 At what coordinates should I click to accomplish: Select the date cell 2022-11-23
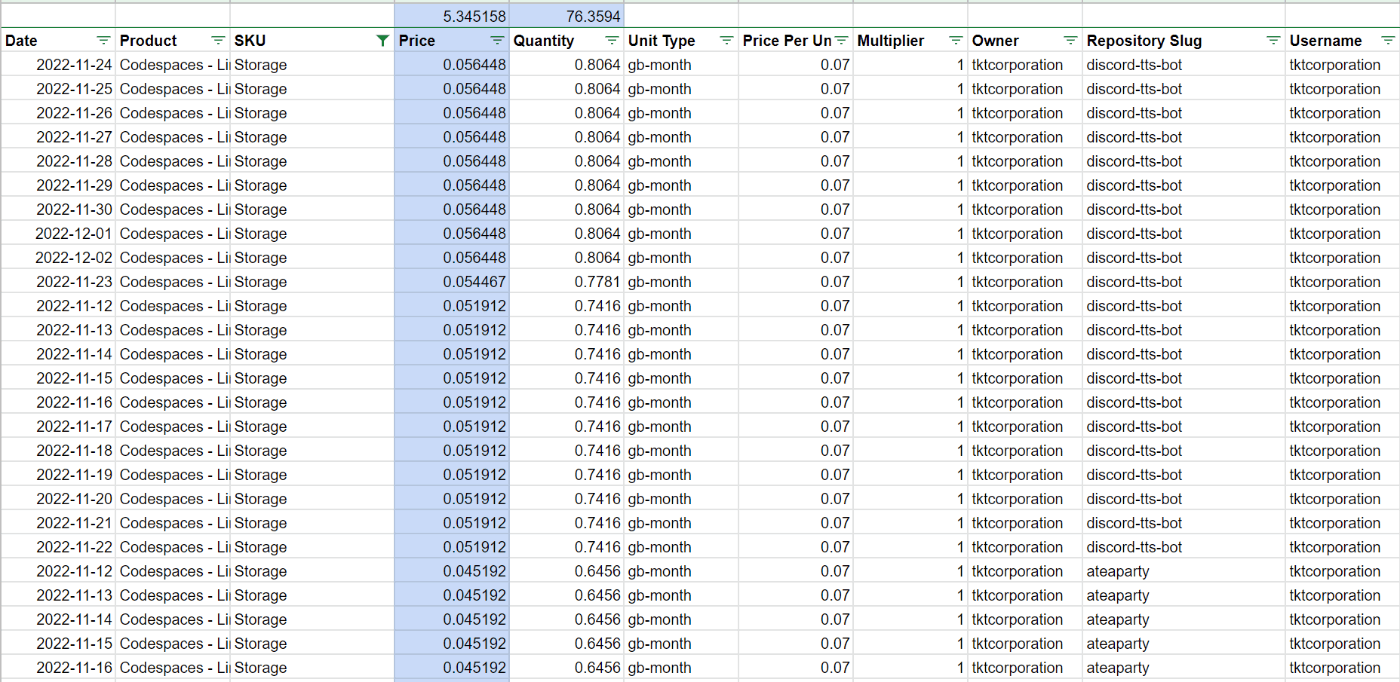(58, 282)
